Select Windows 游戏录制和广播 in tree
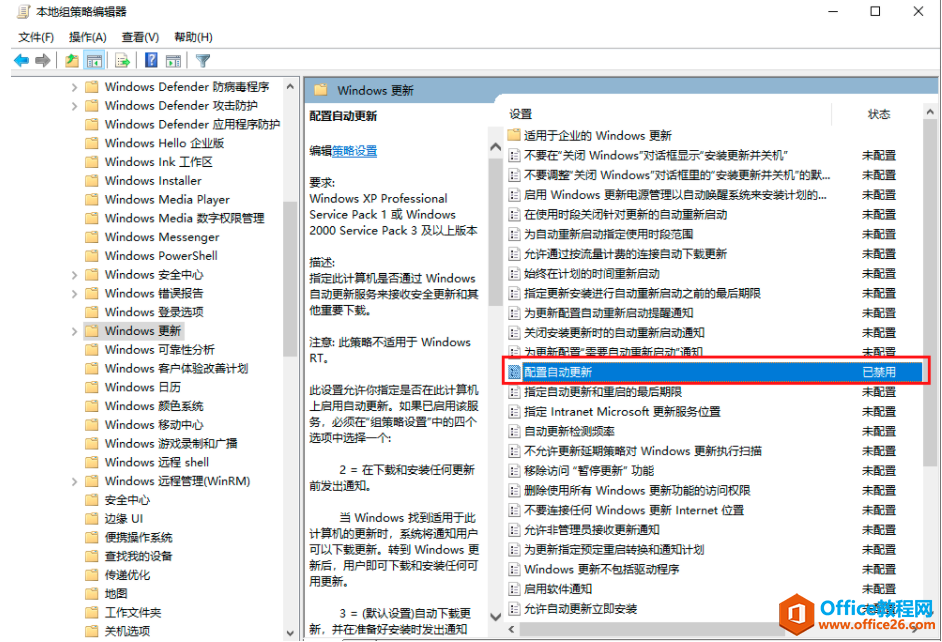 point(171,444)
